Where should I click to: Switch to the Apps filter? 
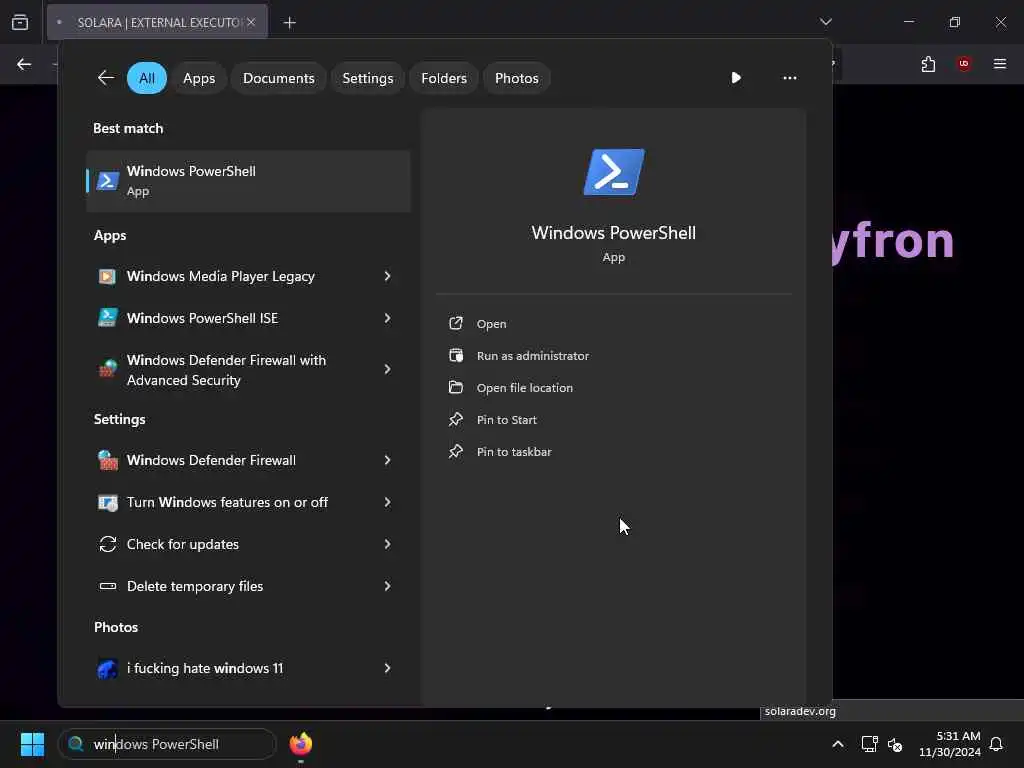pos(199,78)
